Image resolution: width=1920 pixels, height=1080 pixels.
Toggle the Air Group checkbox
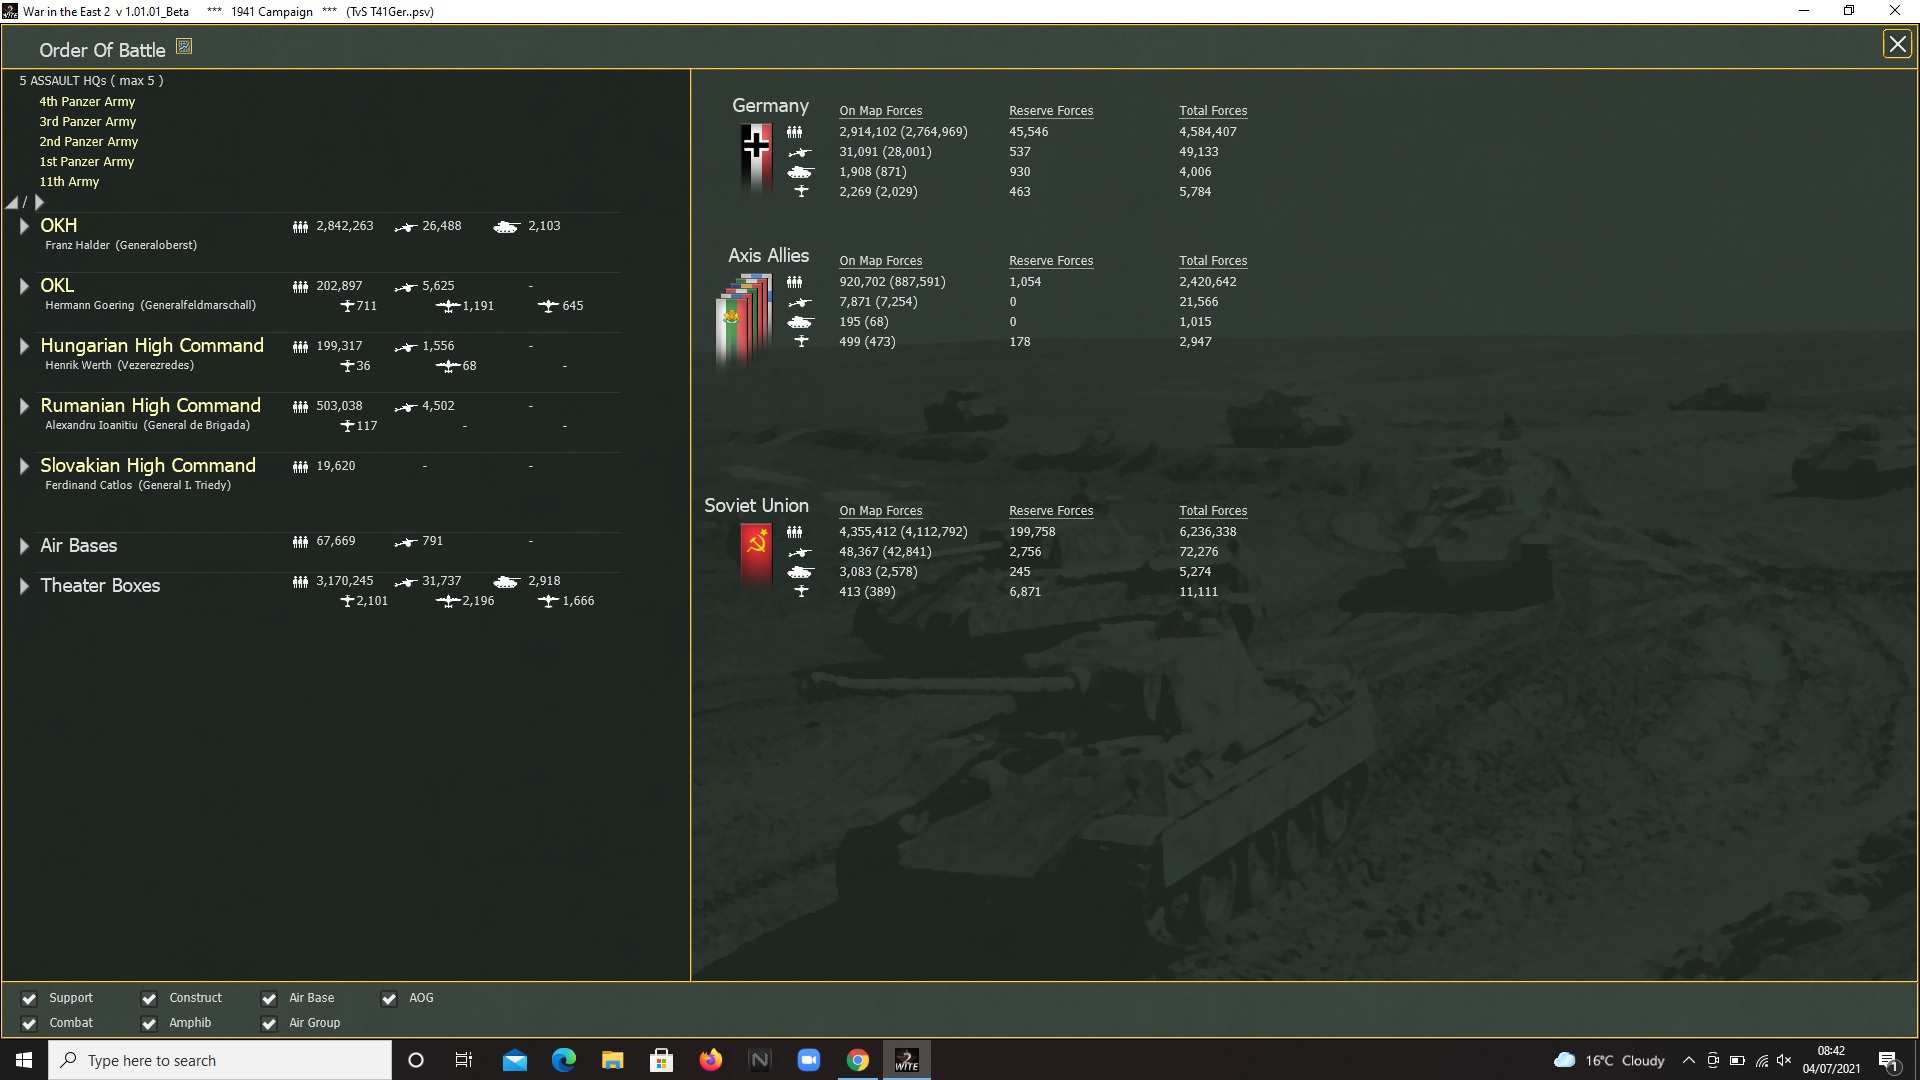pyautogui.click(x=269, y=1024)
